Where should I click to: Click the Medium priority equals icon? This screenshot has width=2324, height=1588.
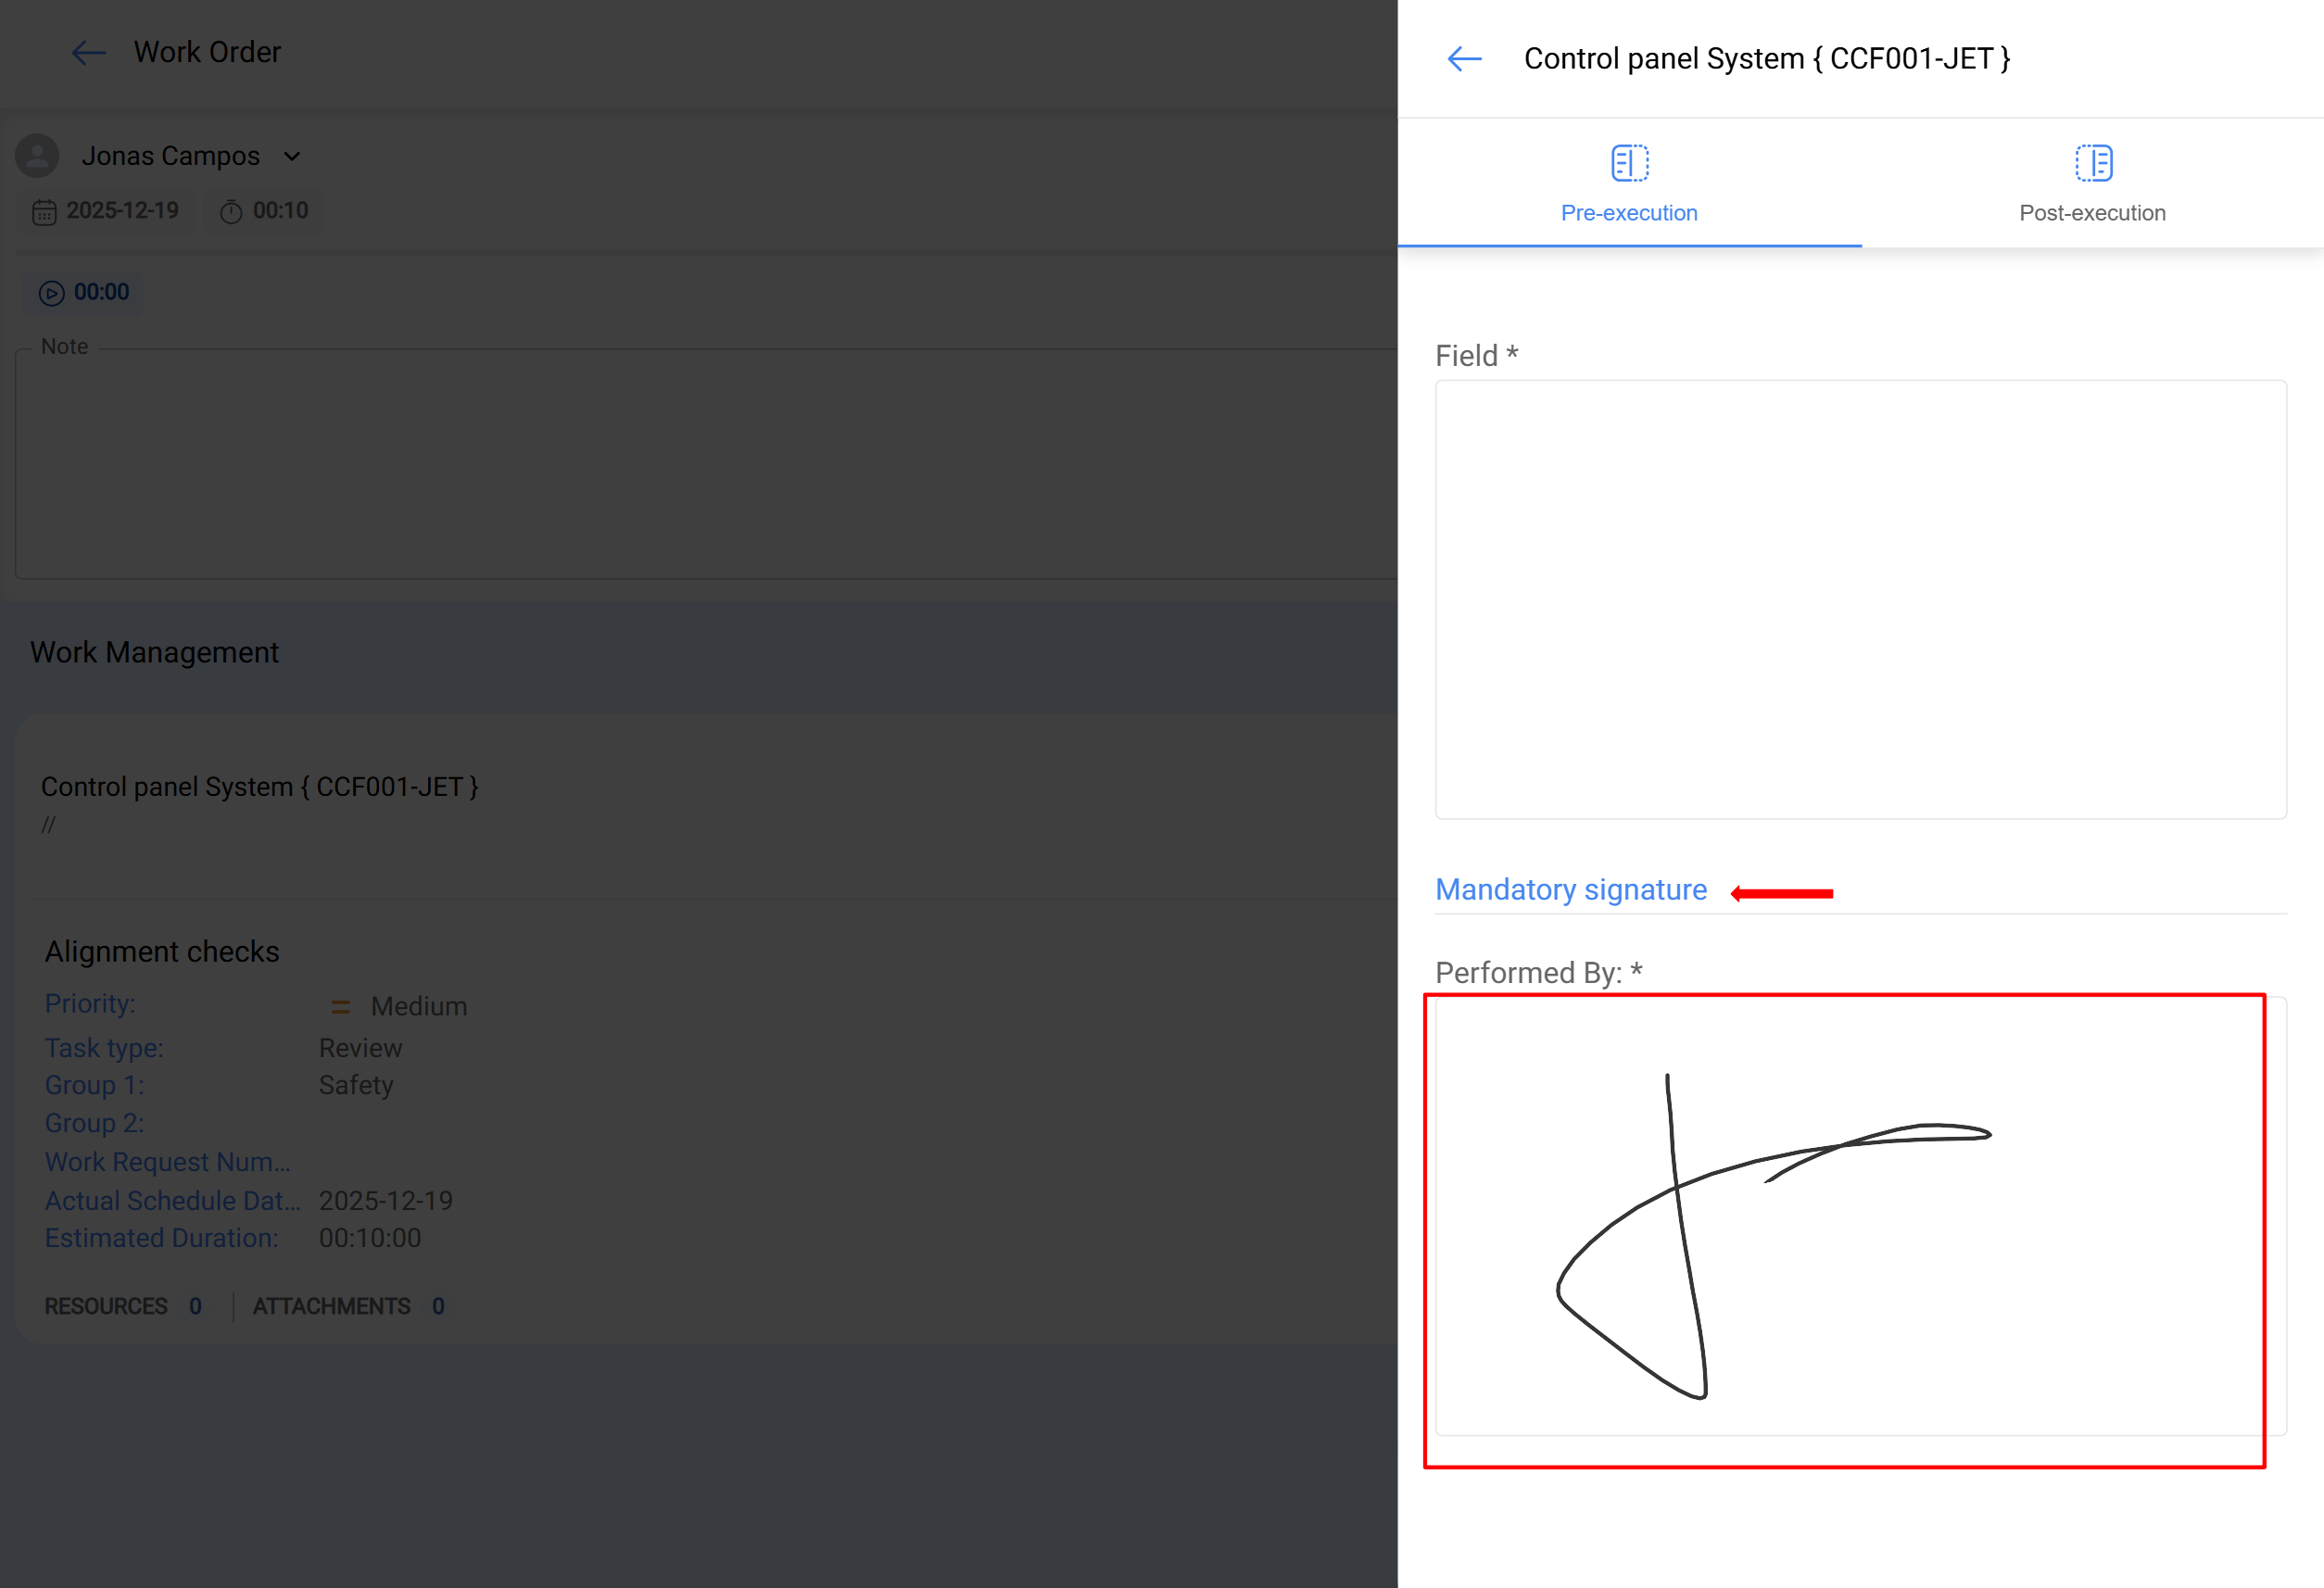[x=341, y=1006]
